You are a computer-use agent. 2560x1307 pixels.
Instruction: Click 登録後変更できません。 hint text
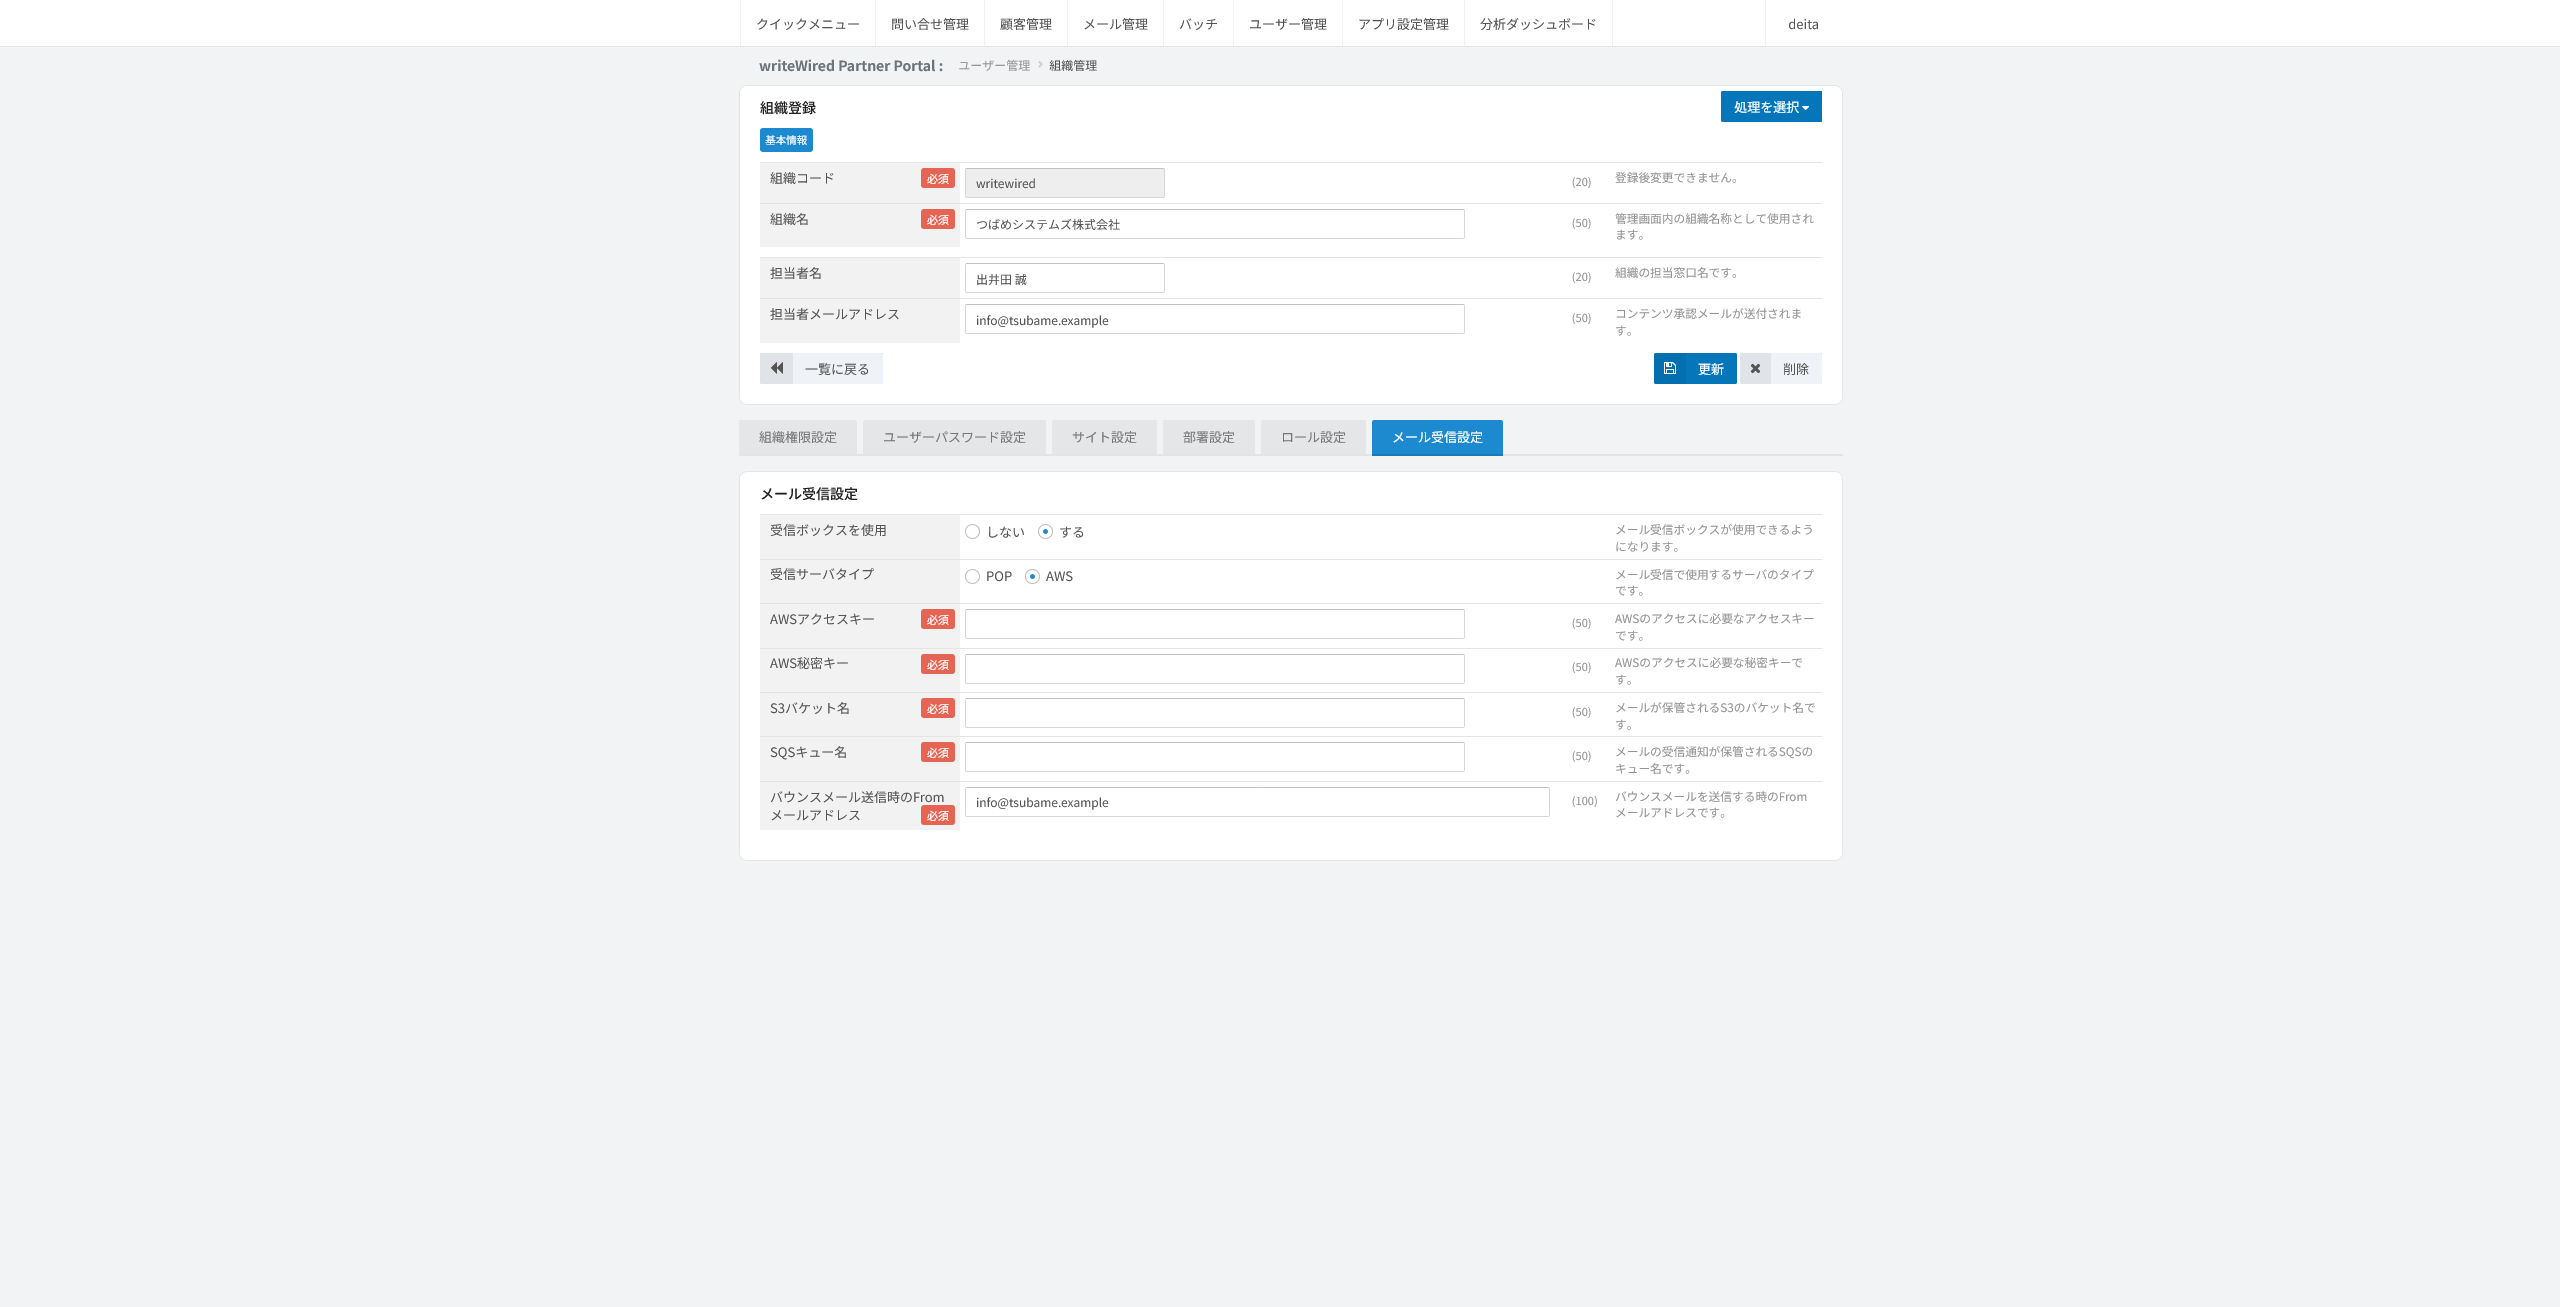click(1678, 178)
